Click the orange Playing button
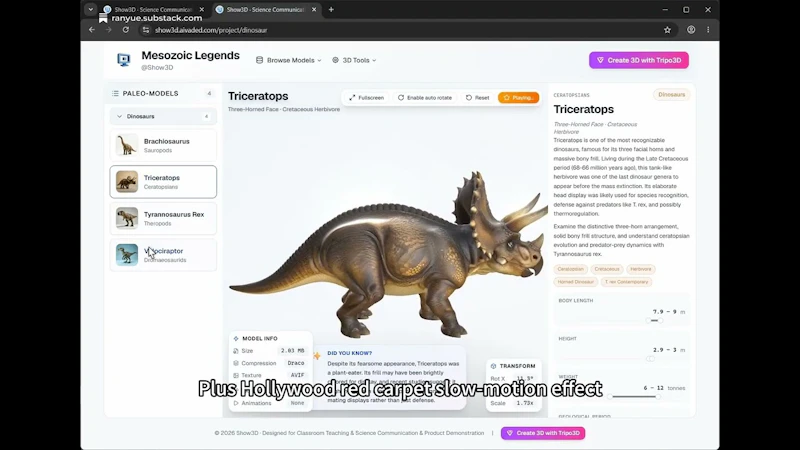Screen dimensions: 800x450 point(518,97)
